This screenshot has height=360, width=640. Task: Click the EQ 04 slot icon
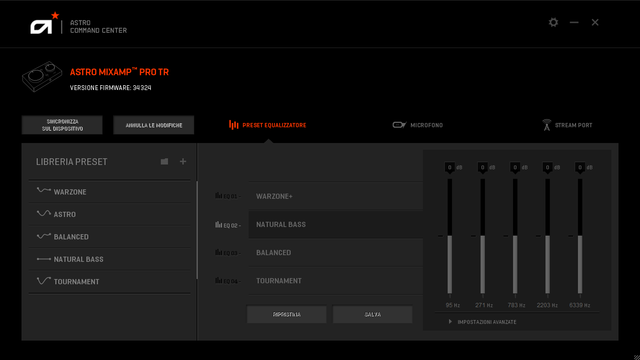point(218,281)
